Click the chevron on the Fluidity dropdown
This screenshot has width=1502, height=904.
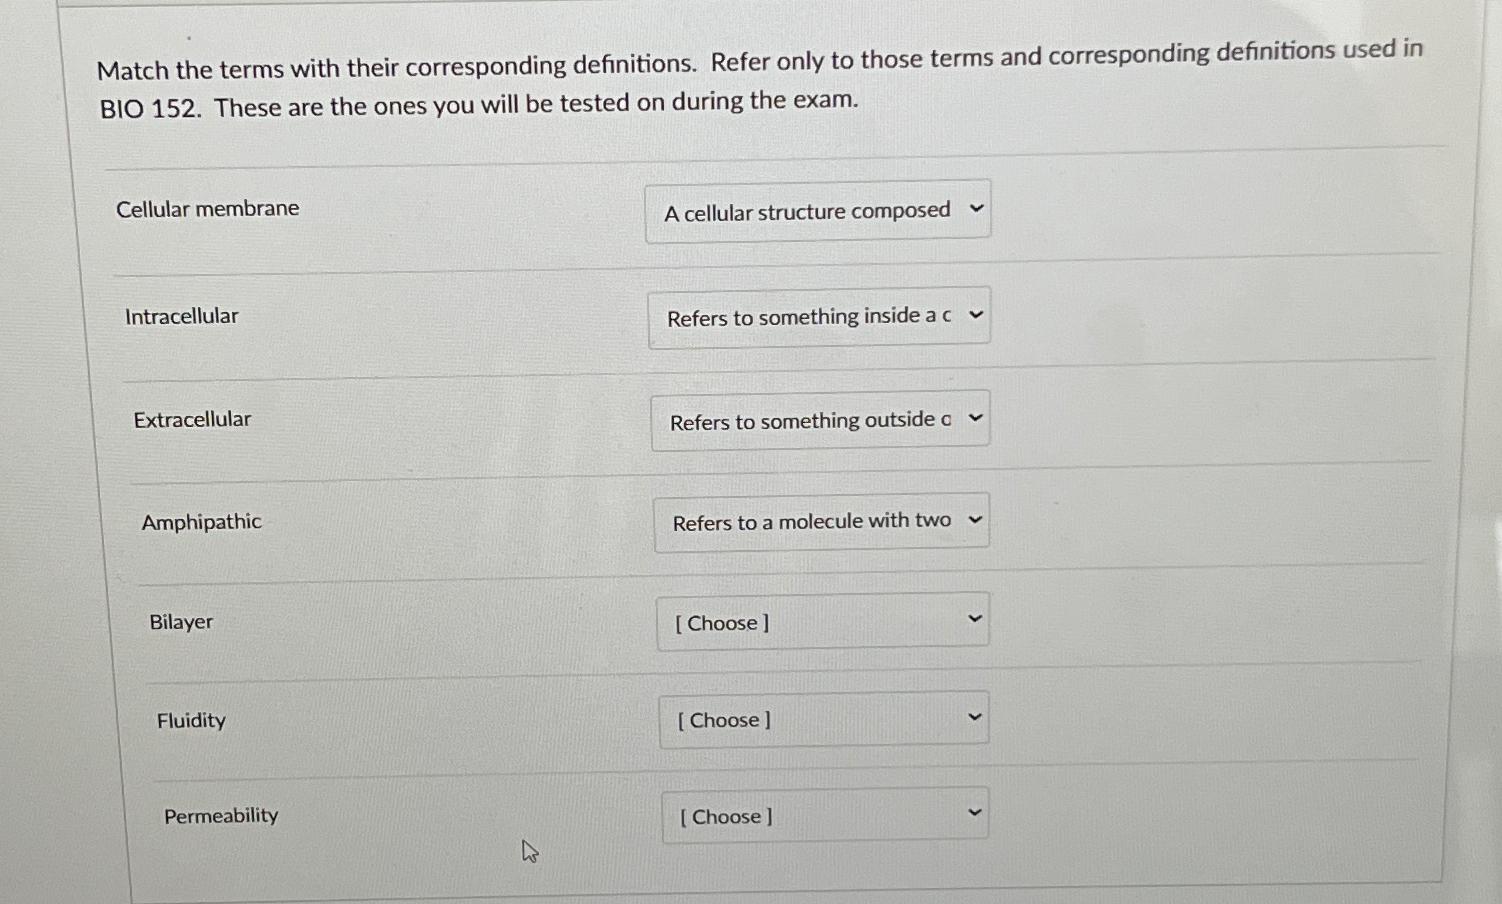point(975,715)
